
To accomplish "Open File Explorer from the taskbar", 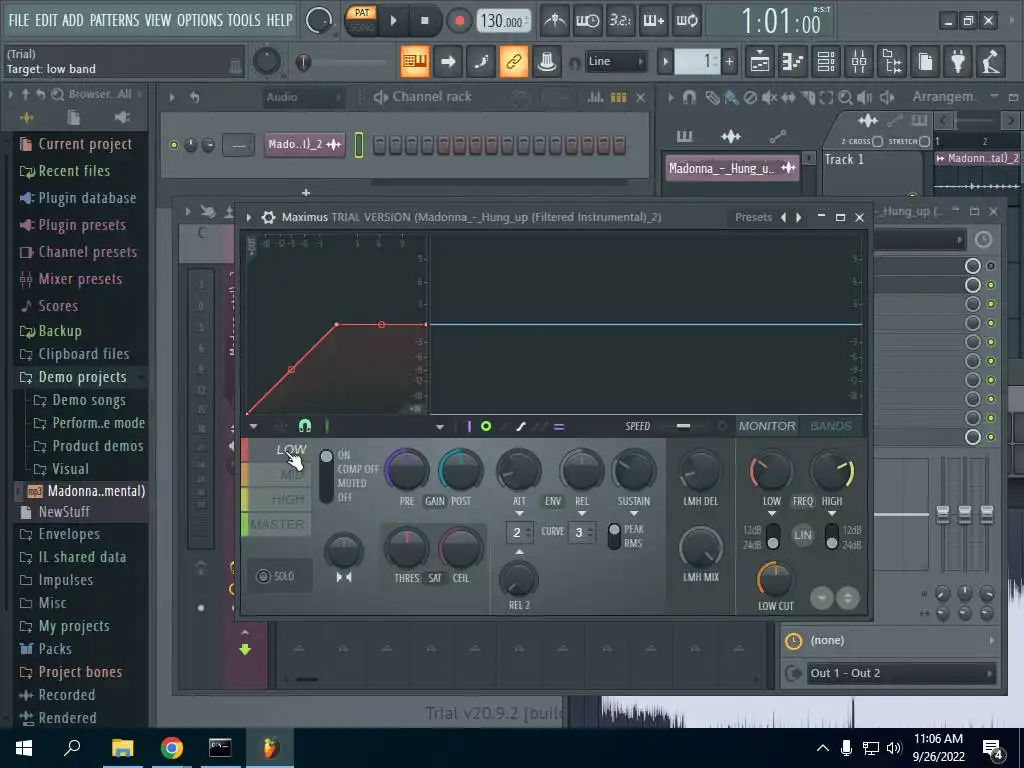I will [x=122, y=748].
